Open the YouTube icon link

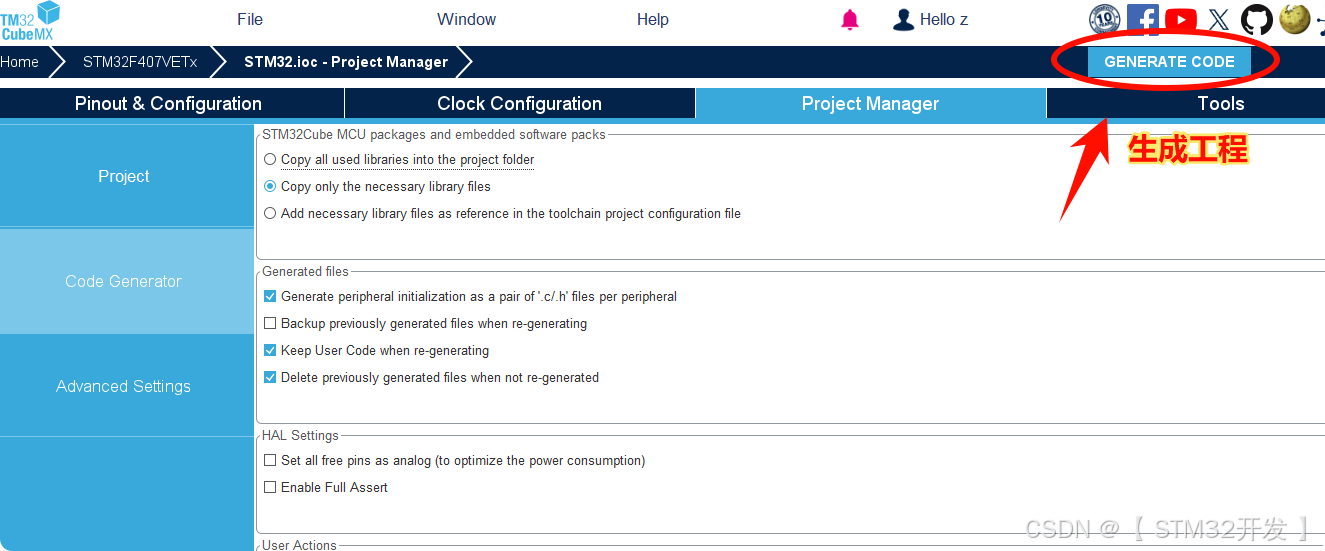[x=1181, y=19]
